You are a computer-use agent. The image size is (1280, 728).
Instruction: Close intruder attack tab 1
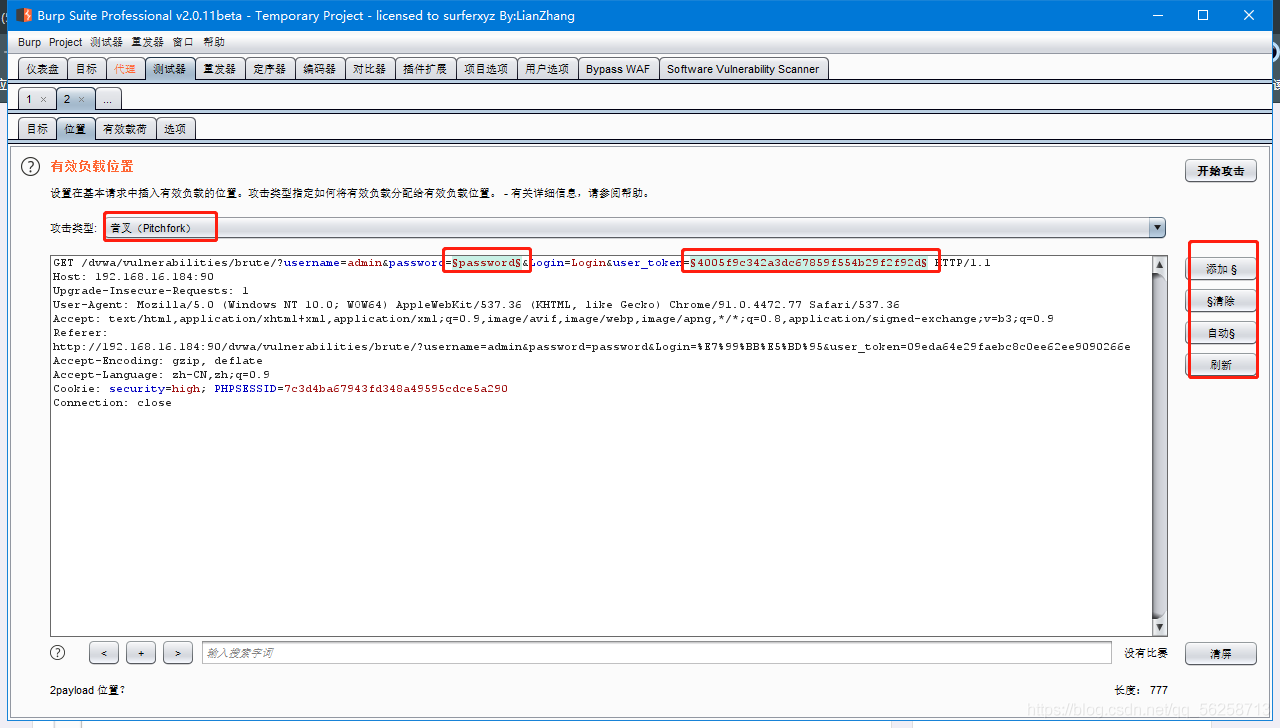pyautogui.click(x=43, y=100)
